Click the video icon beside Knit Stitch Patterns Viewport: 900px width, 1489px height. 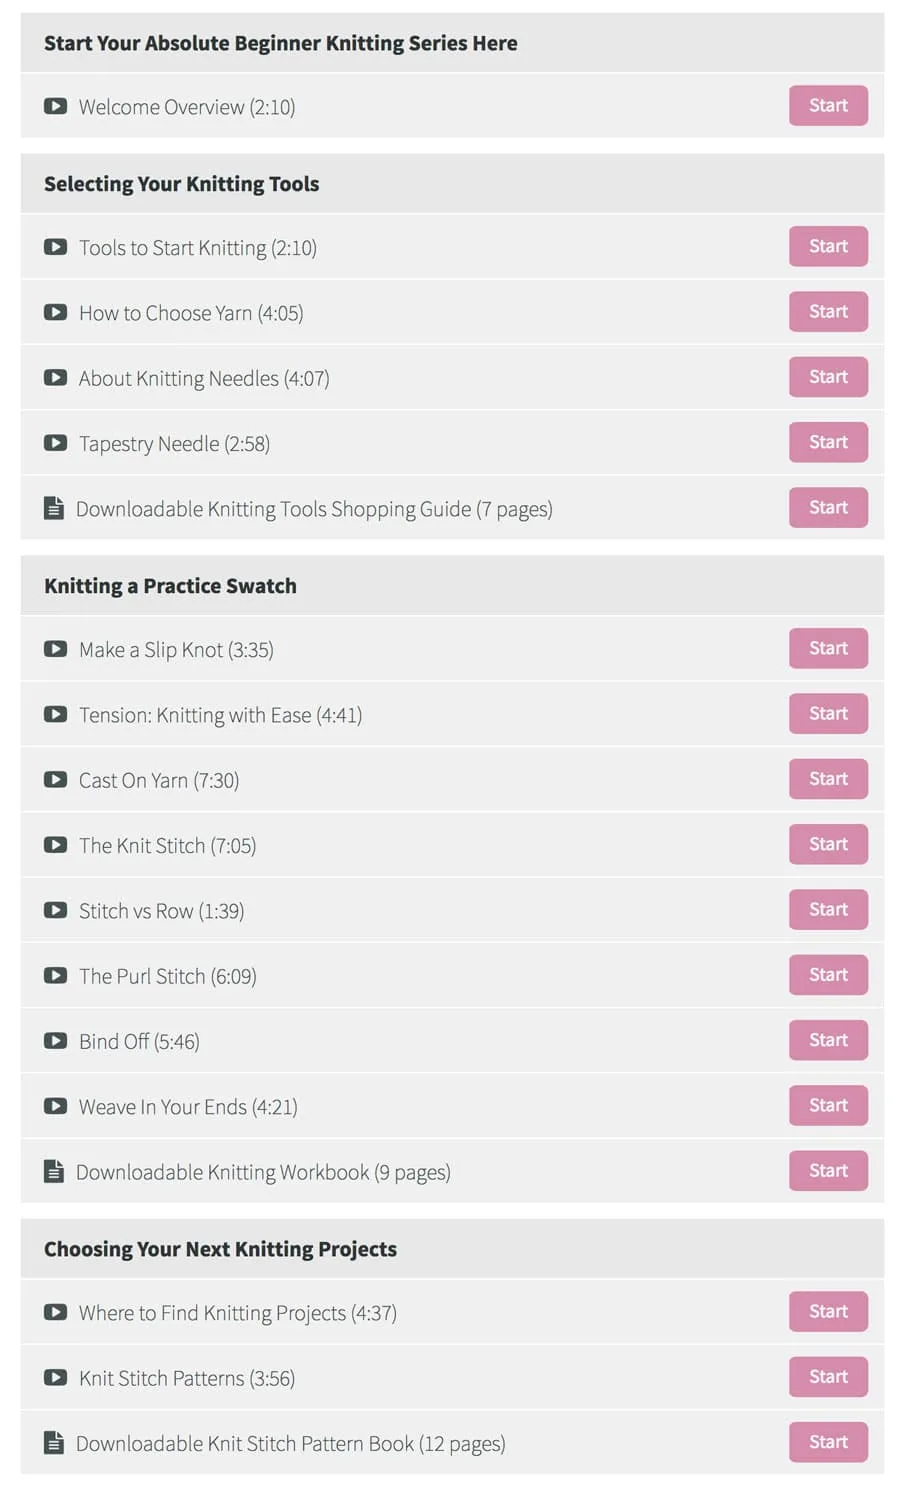tap(55, 1377)
